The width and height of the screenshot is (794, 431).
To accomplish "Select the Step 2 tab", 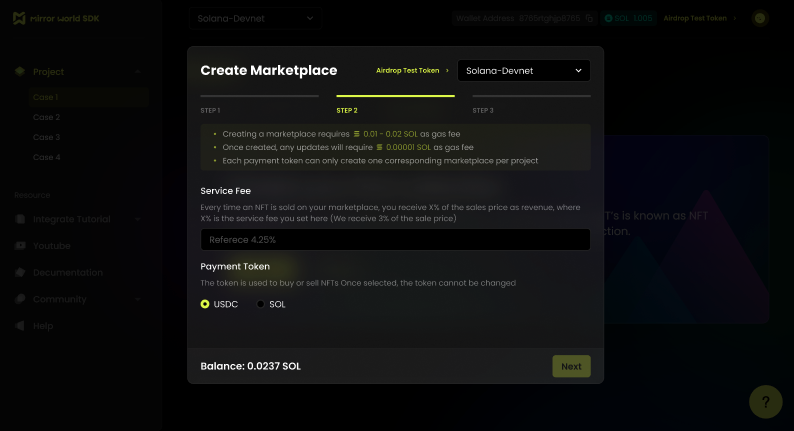I will [347, 110].
